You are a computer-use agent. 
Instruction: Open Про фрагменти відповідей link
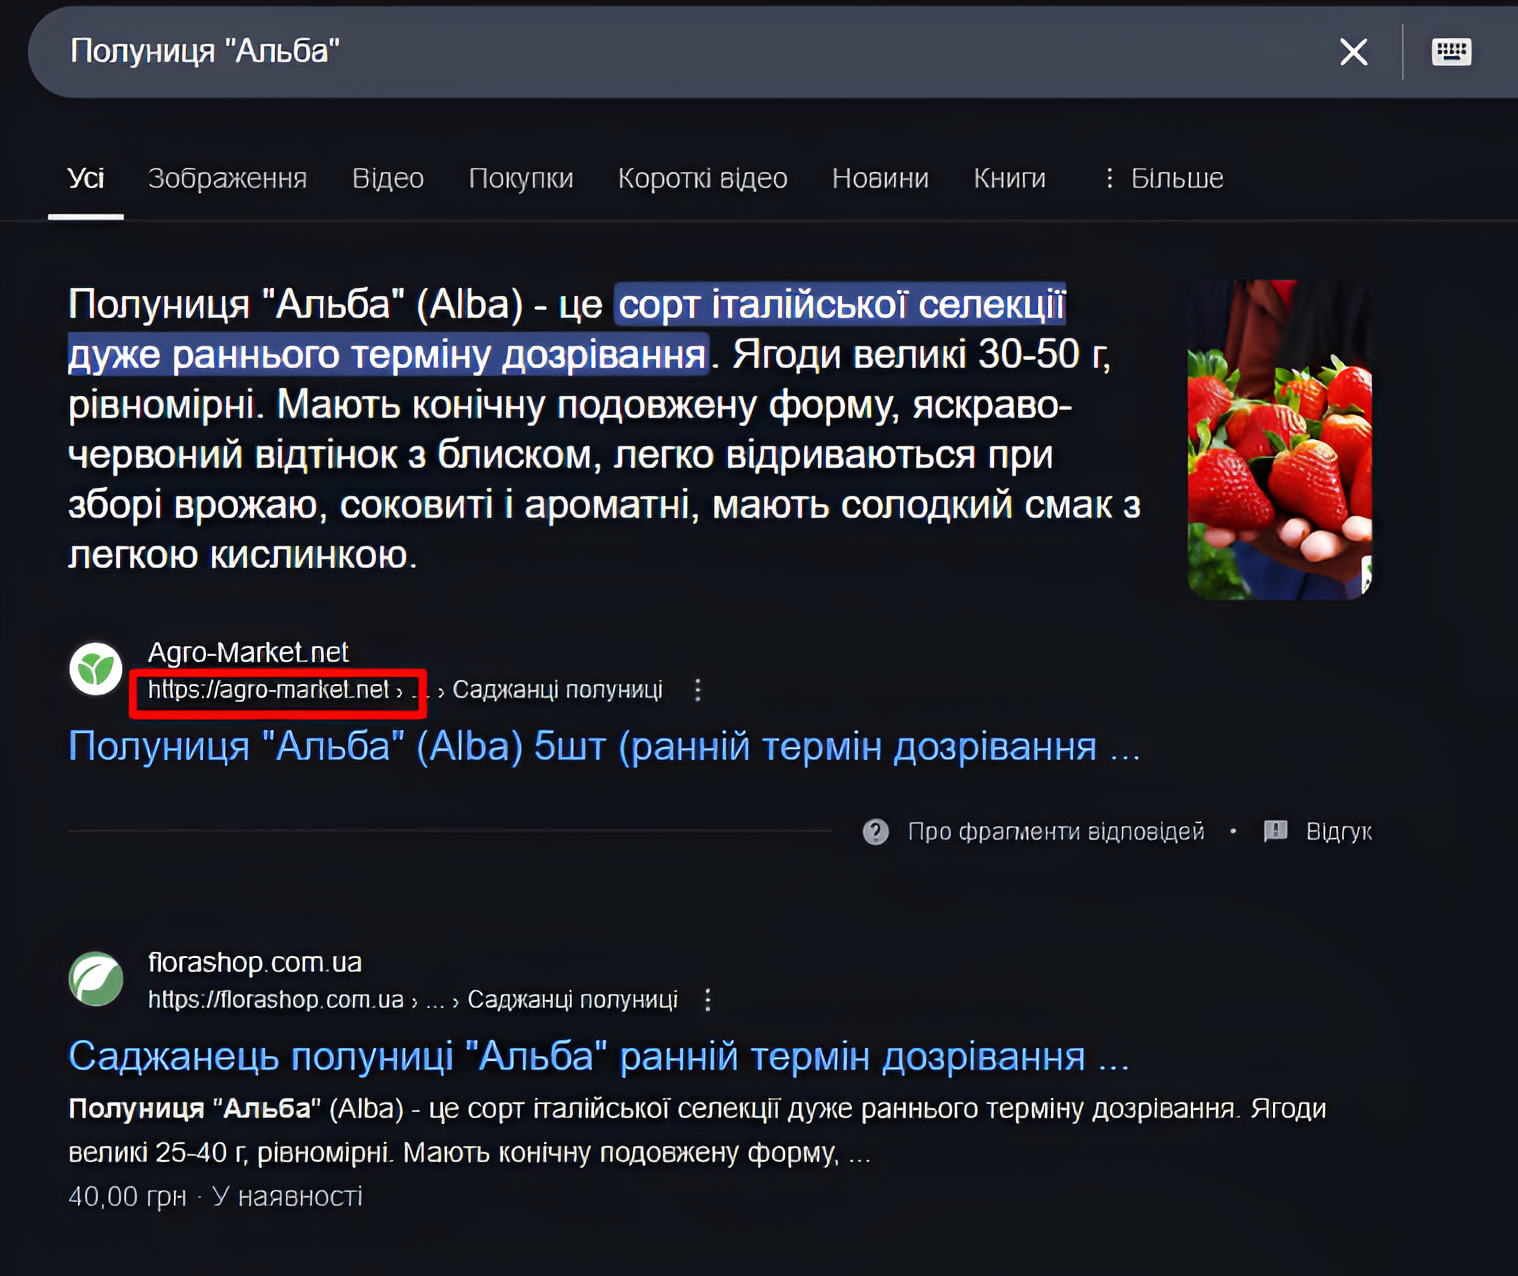coord(1056,832)
